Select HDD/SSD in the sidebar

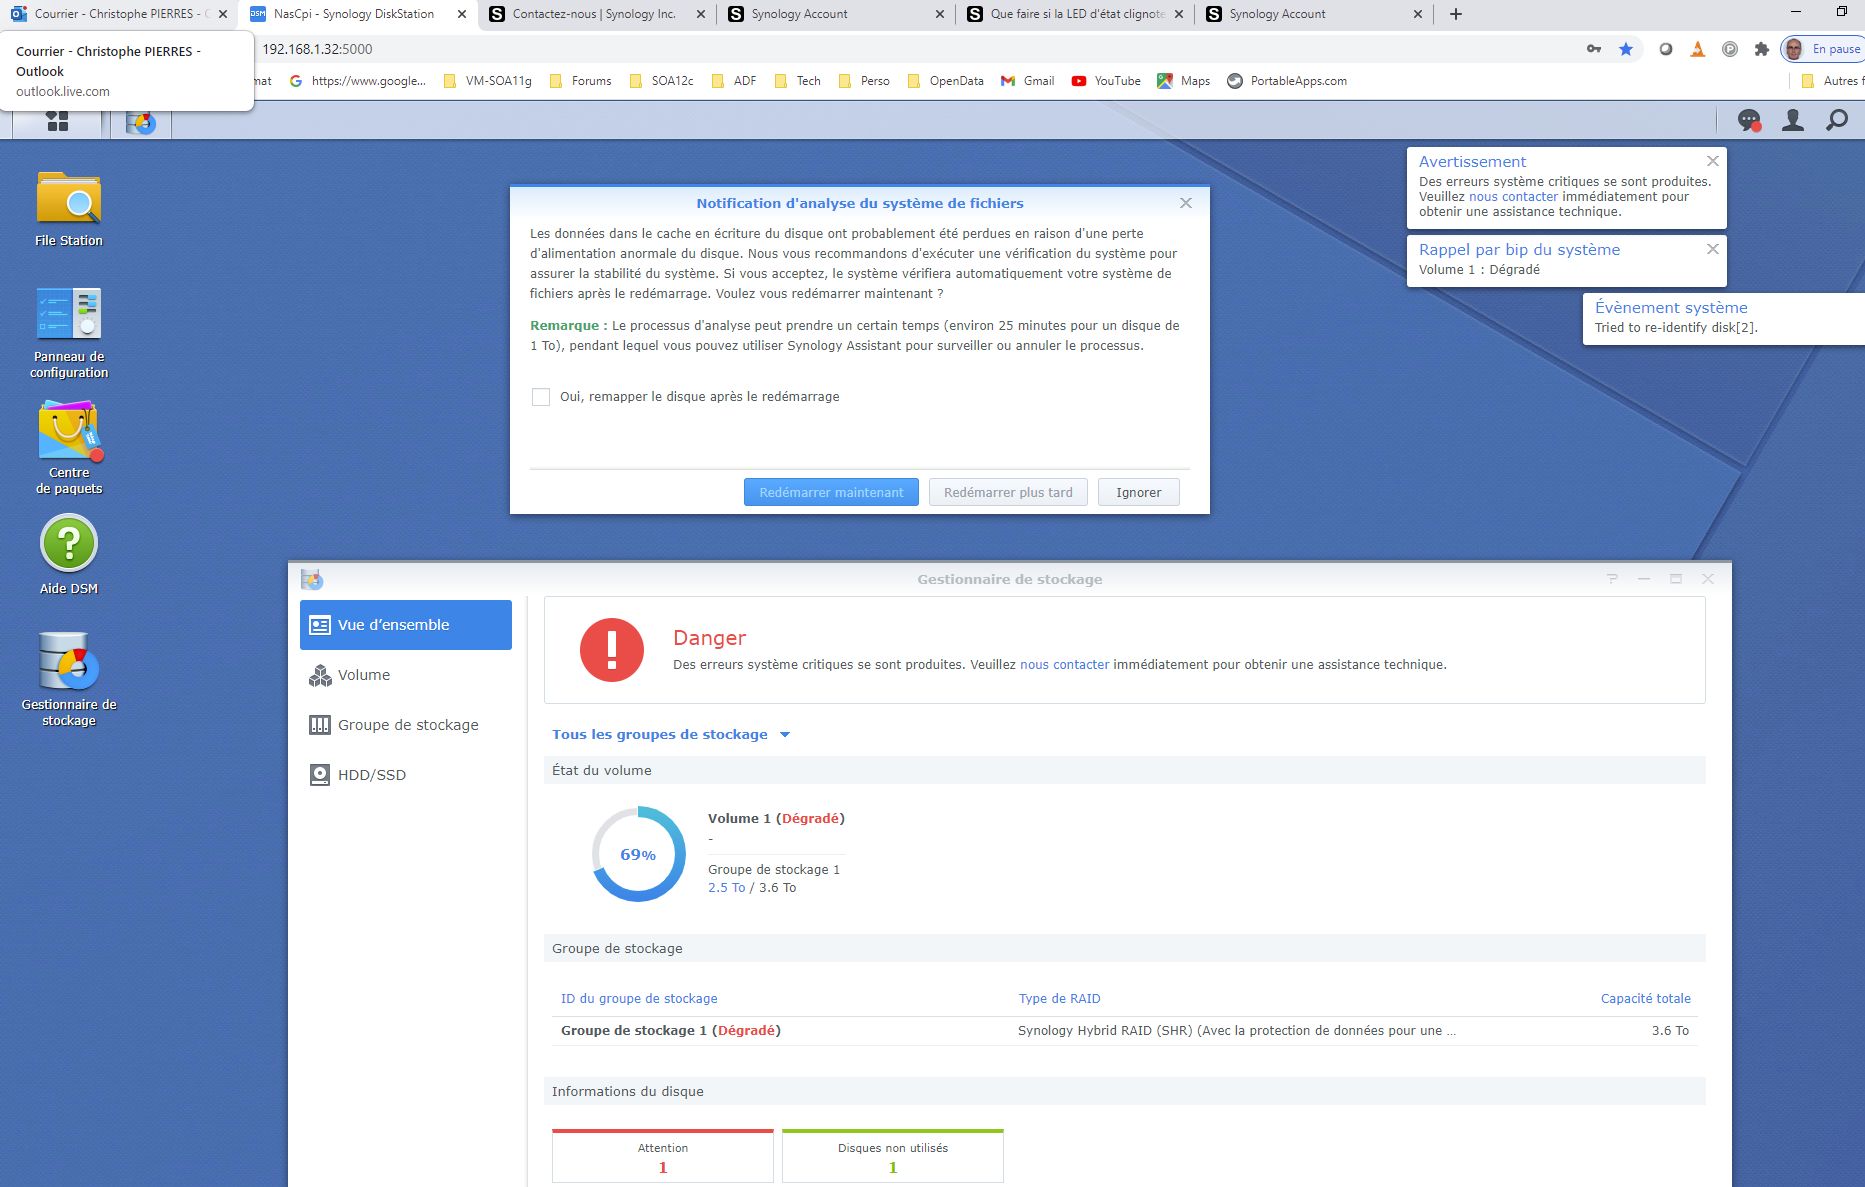click(406, 775)
